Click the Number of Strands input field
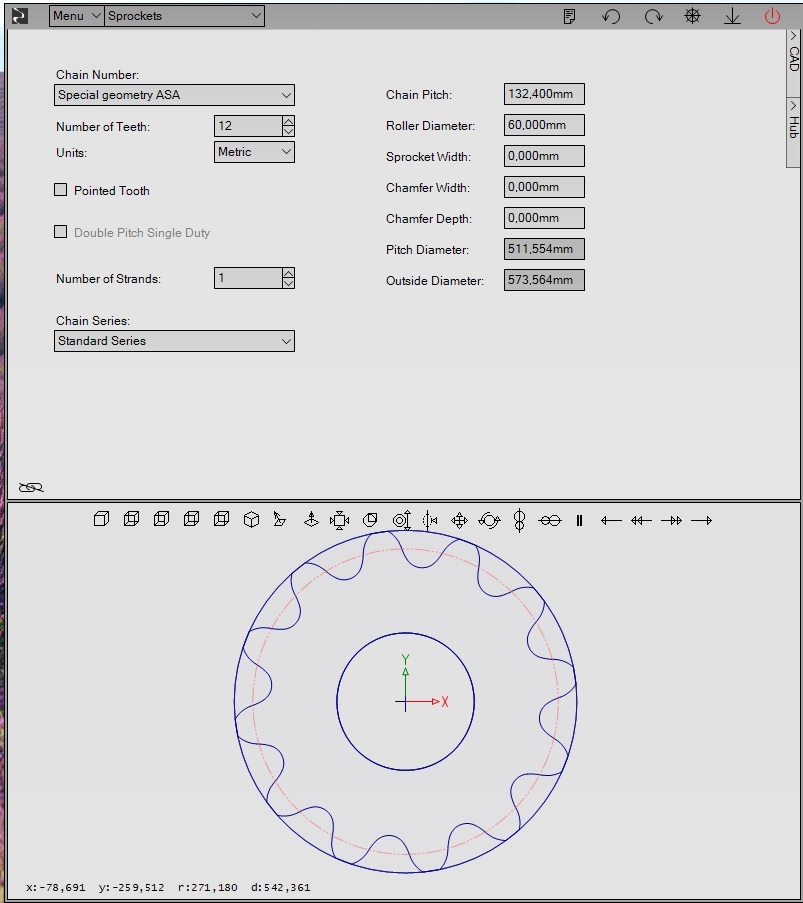 pos(248,278)
